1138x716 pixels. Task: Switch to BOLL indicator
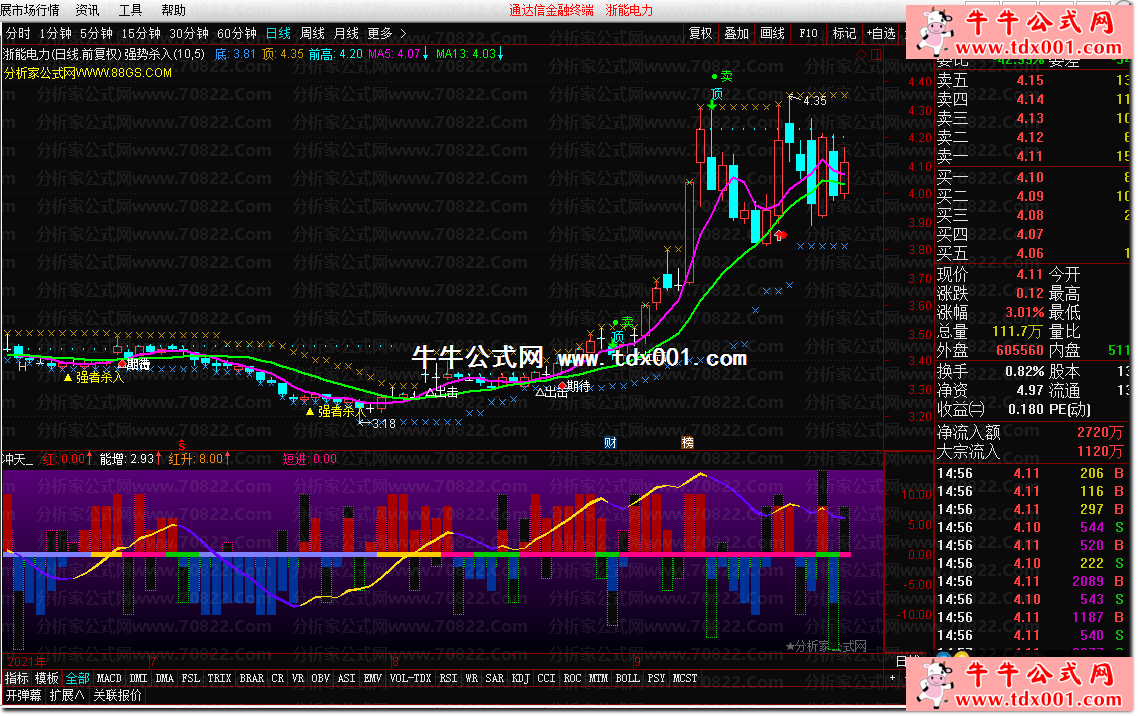(x=627, y=678)
